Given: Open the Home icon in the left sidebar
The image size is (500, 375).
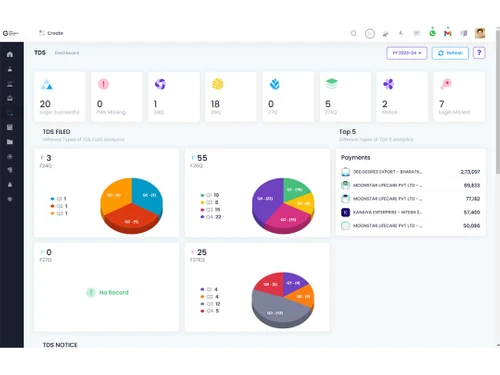Looking at the screenshot, I should pos(10,54).
